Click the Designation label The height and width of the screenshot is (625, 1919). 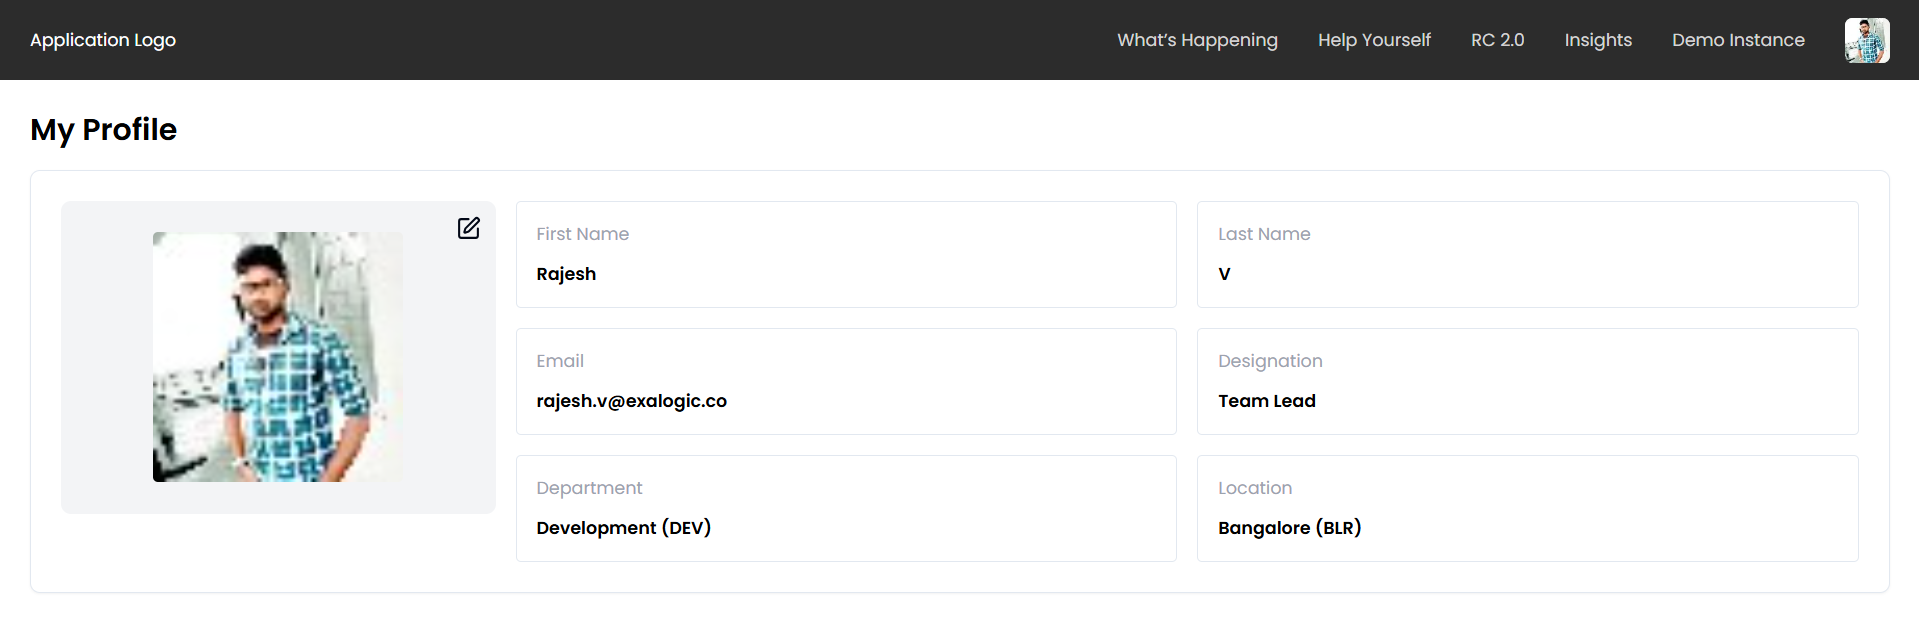click(x=1270, y=361)
